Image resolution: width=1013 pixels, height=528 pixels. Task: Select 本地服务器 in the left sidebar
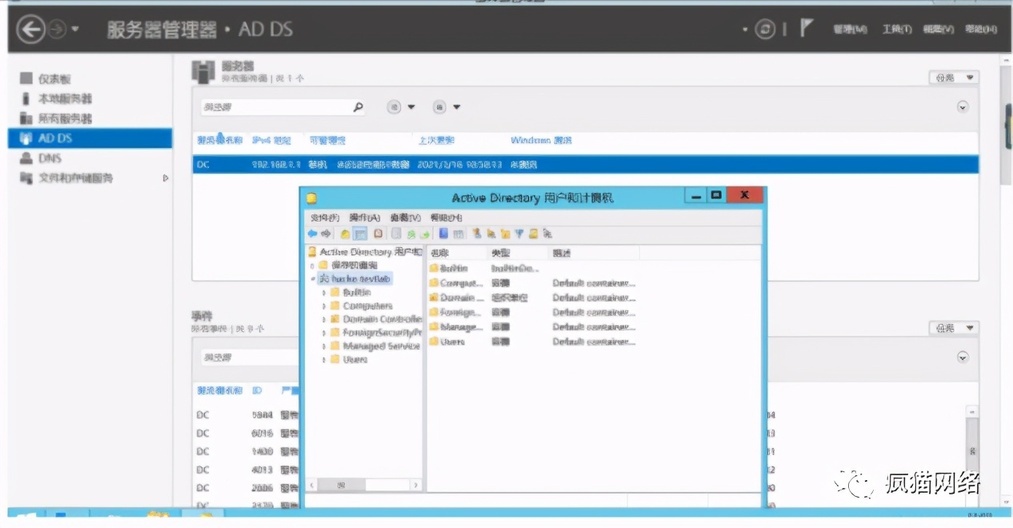65,98
